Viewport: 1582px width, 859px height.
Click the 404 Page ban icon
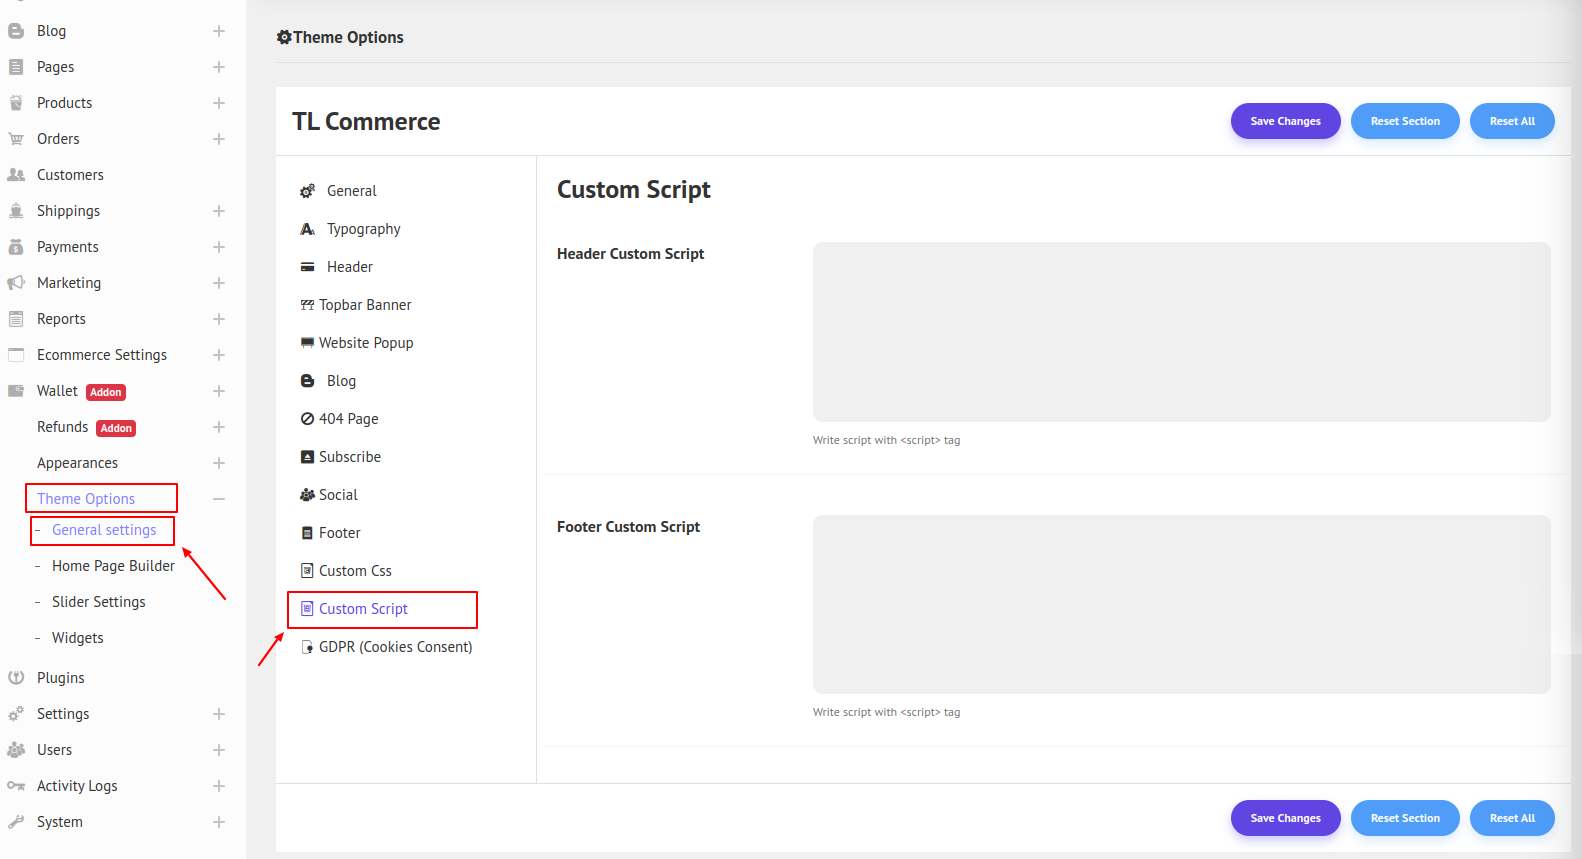(x=307, y=419)
